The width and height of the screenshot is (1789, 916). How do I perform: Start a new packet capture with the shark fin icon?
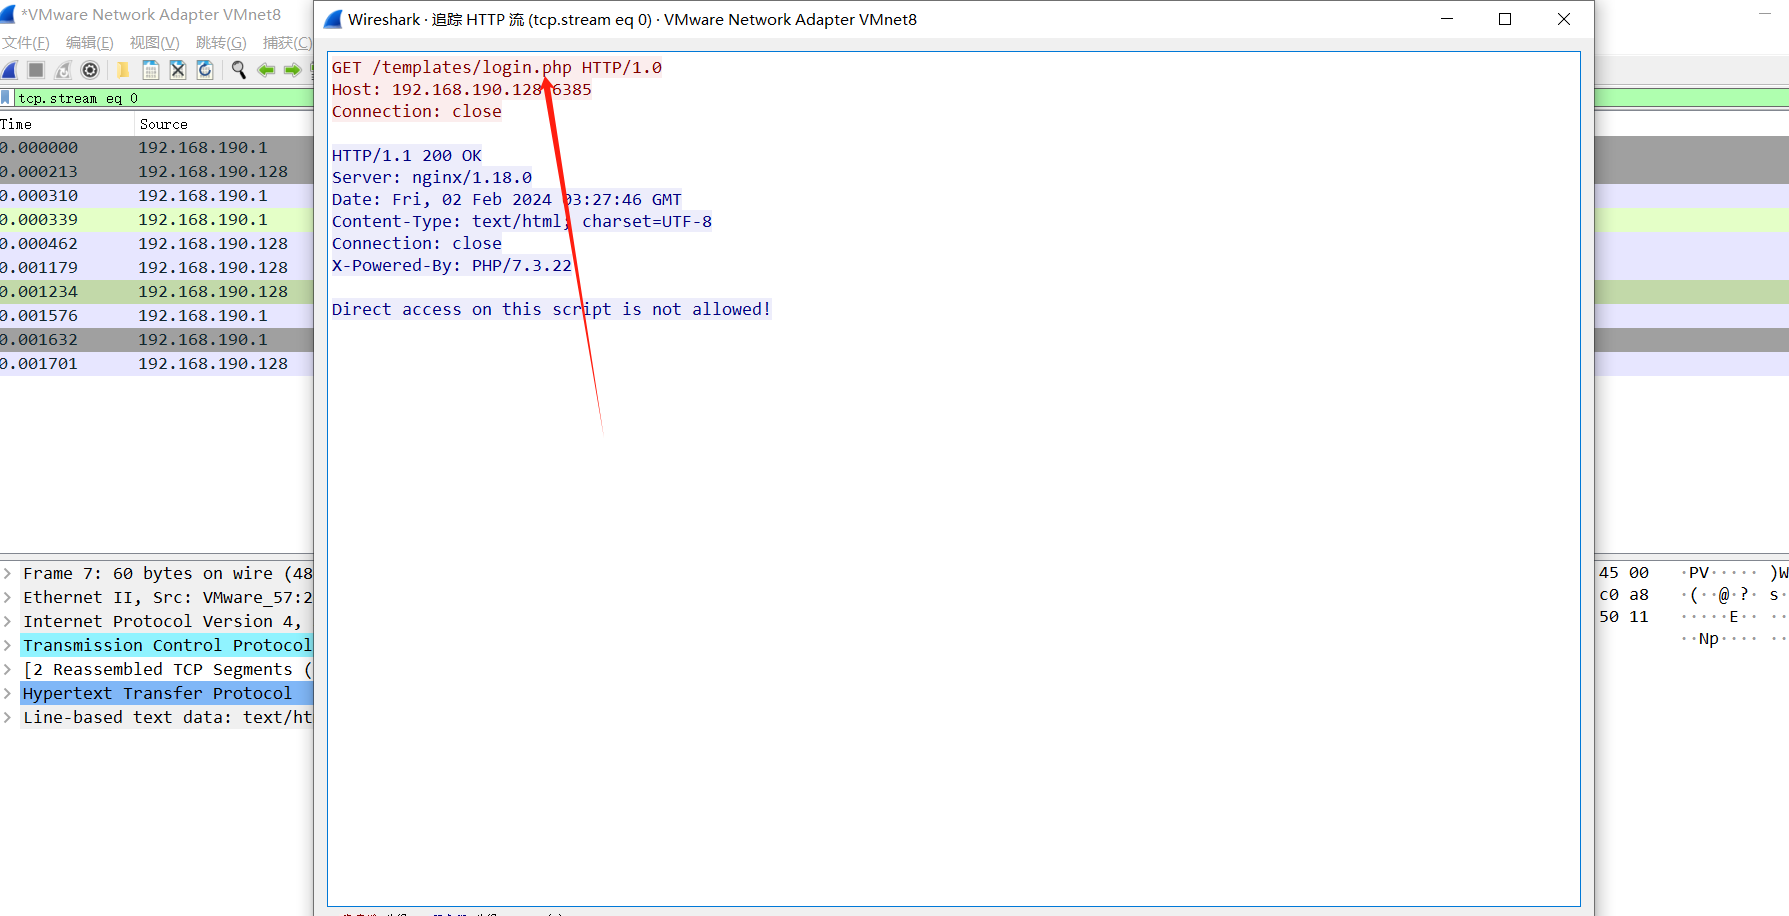tap(10, 70)
